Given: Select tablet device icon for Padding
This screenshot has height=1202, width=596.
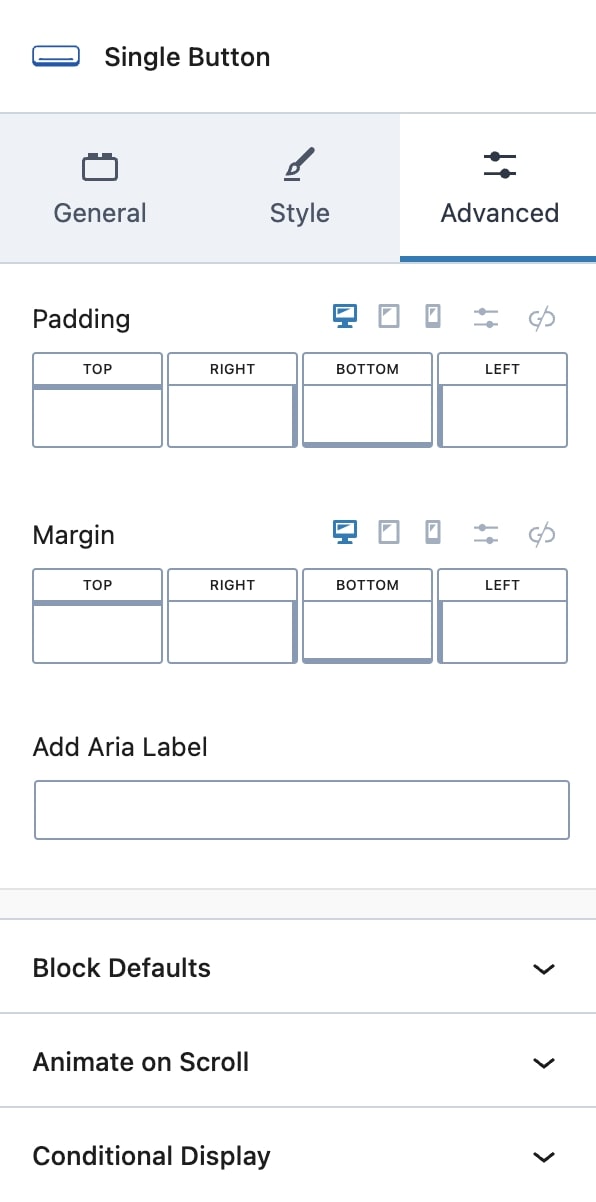Looking at the screenshot, I should (x=389, y=317).
